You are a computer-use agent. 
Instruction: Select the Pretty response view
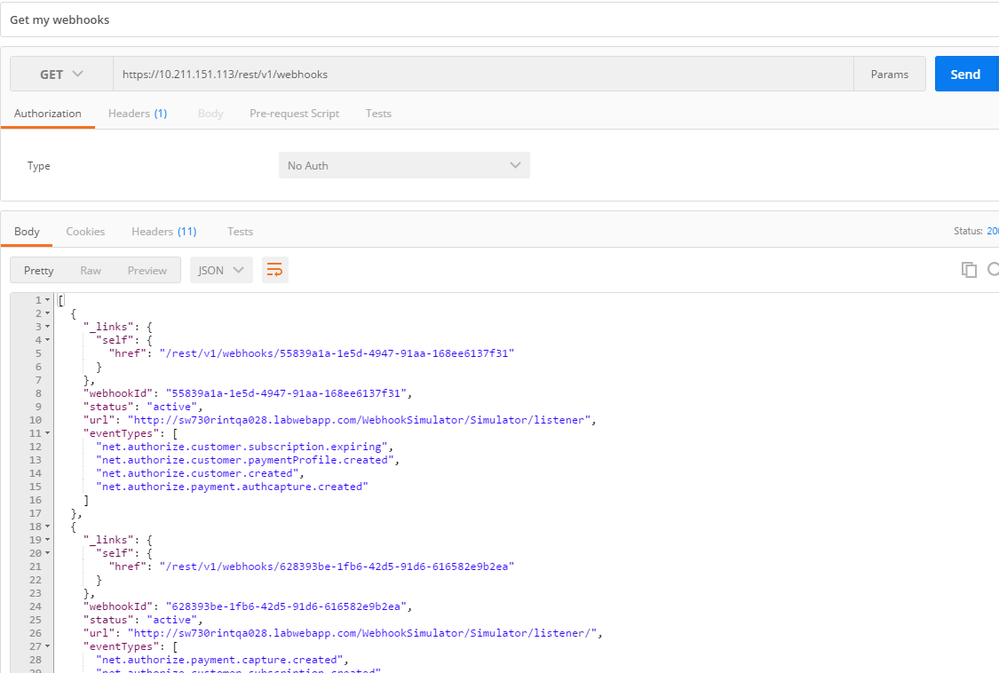[x=38, y=269]
